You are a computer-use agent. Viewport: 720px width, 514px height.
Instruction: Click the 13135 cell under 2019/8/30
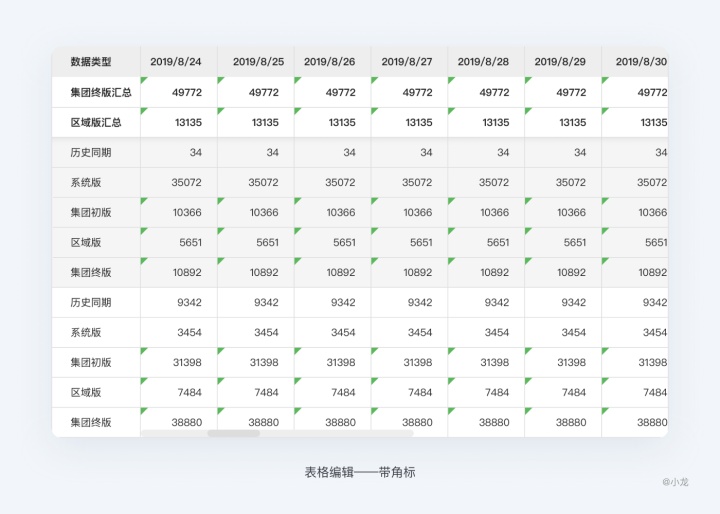point(635,122)
